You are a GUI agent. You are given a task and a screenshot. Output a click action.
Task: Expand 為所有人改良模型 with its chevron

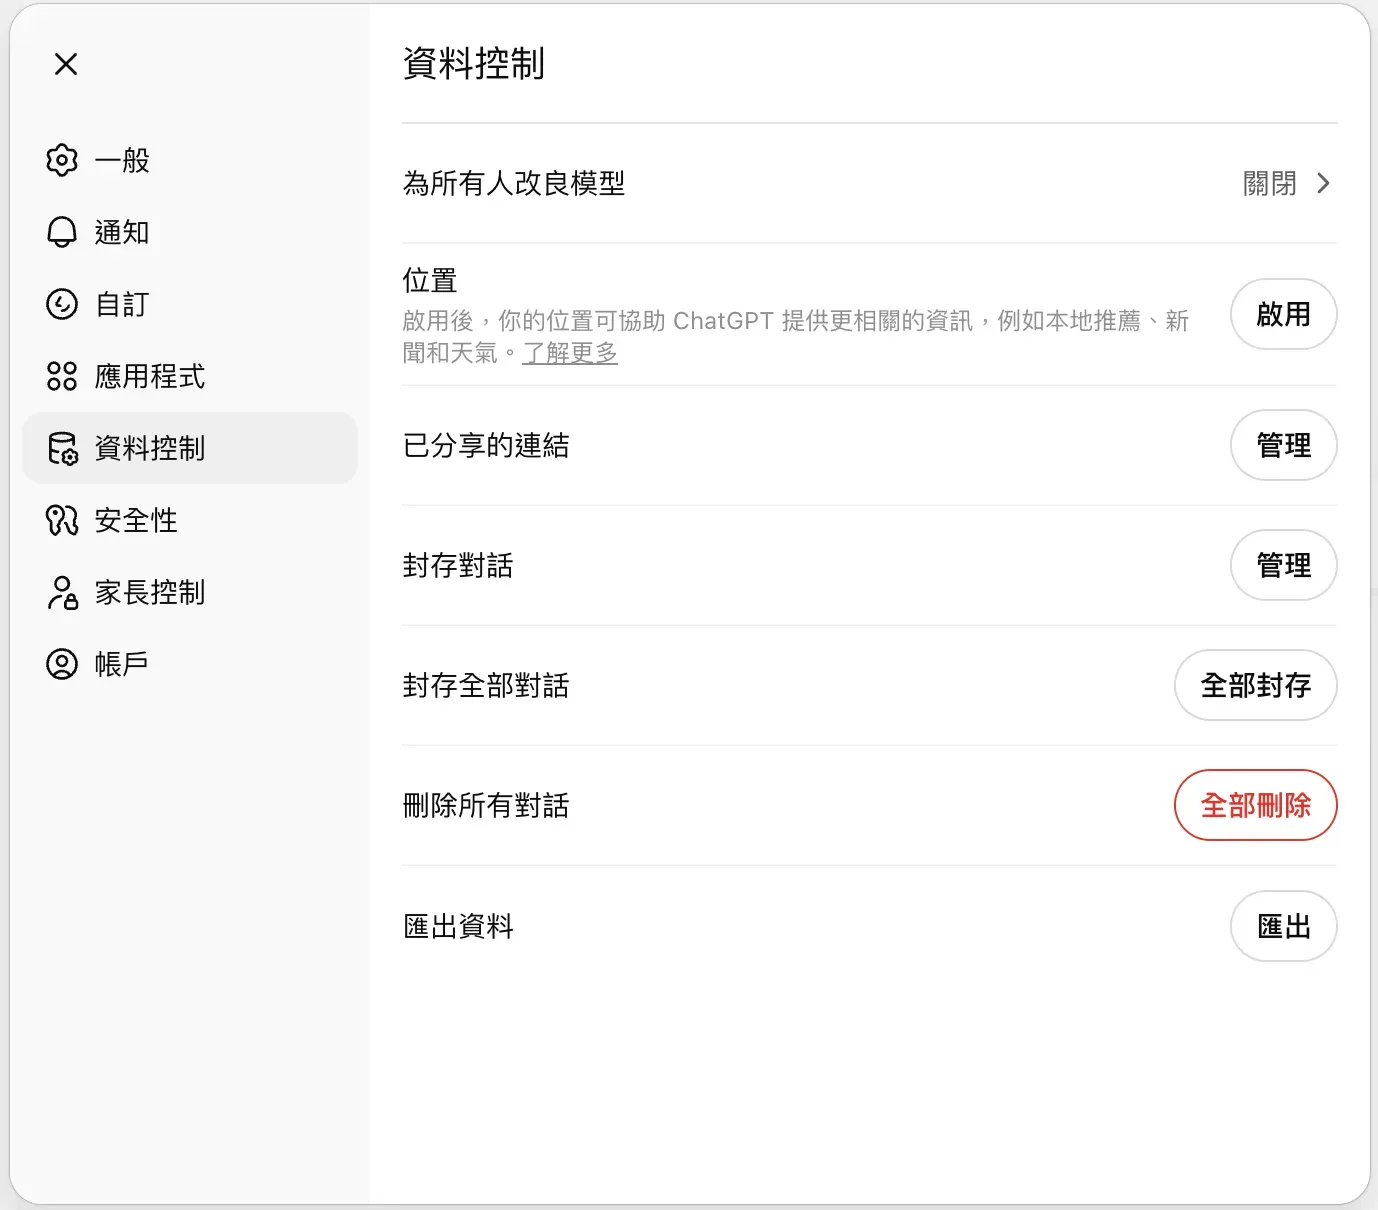[1325, 184]
